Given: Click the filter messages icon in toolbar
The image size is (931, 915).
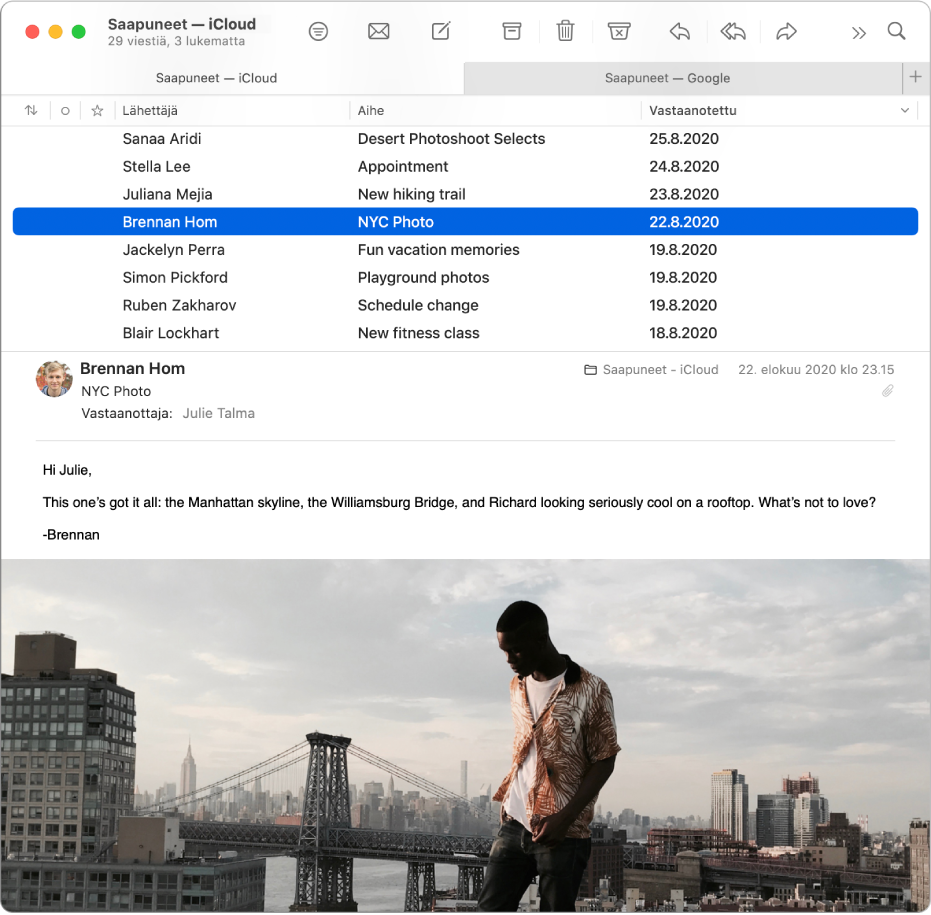Looking at the screenshot, I should point(318,32).
